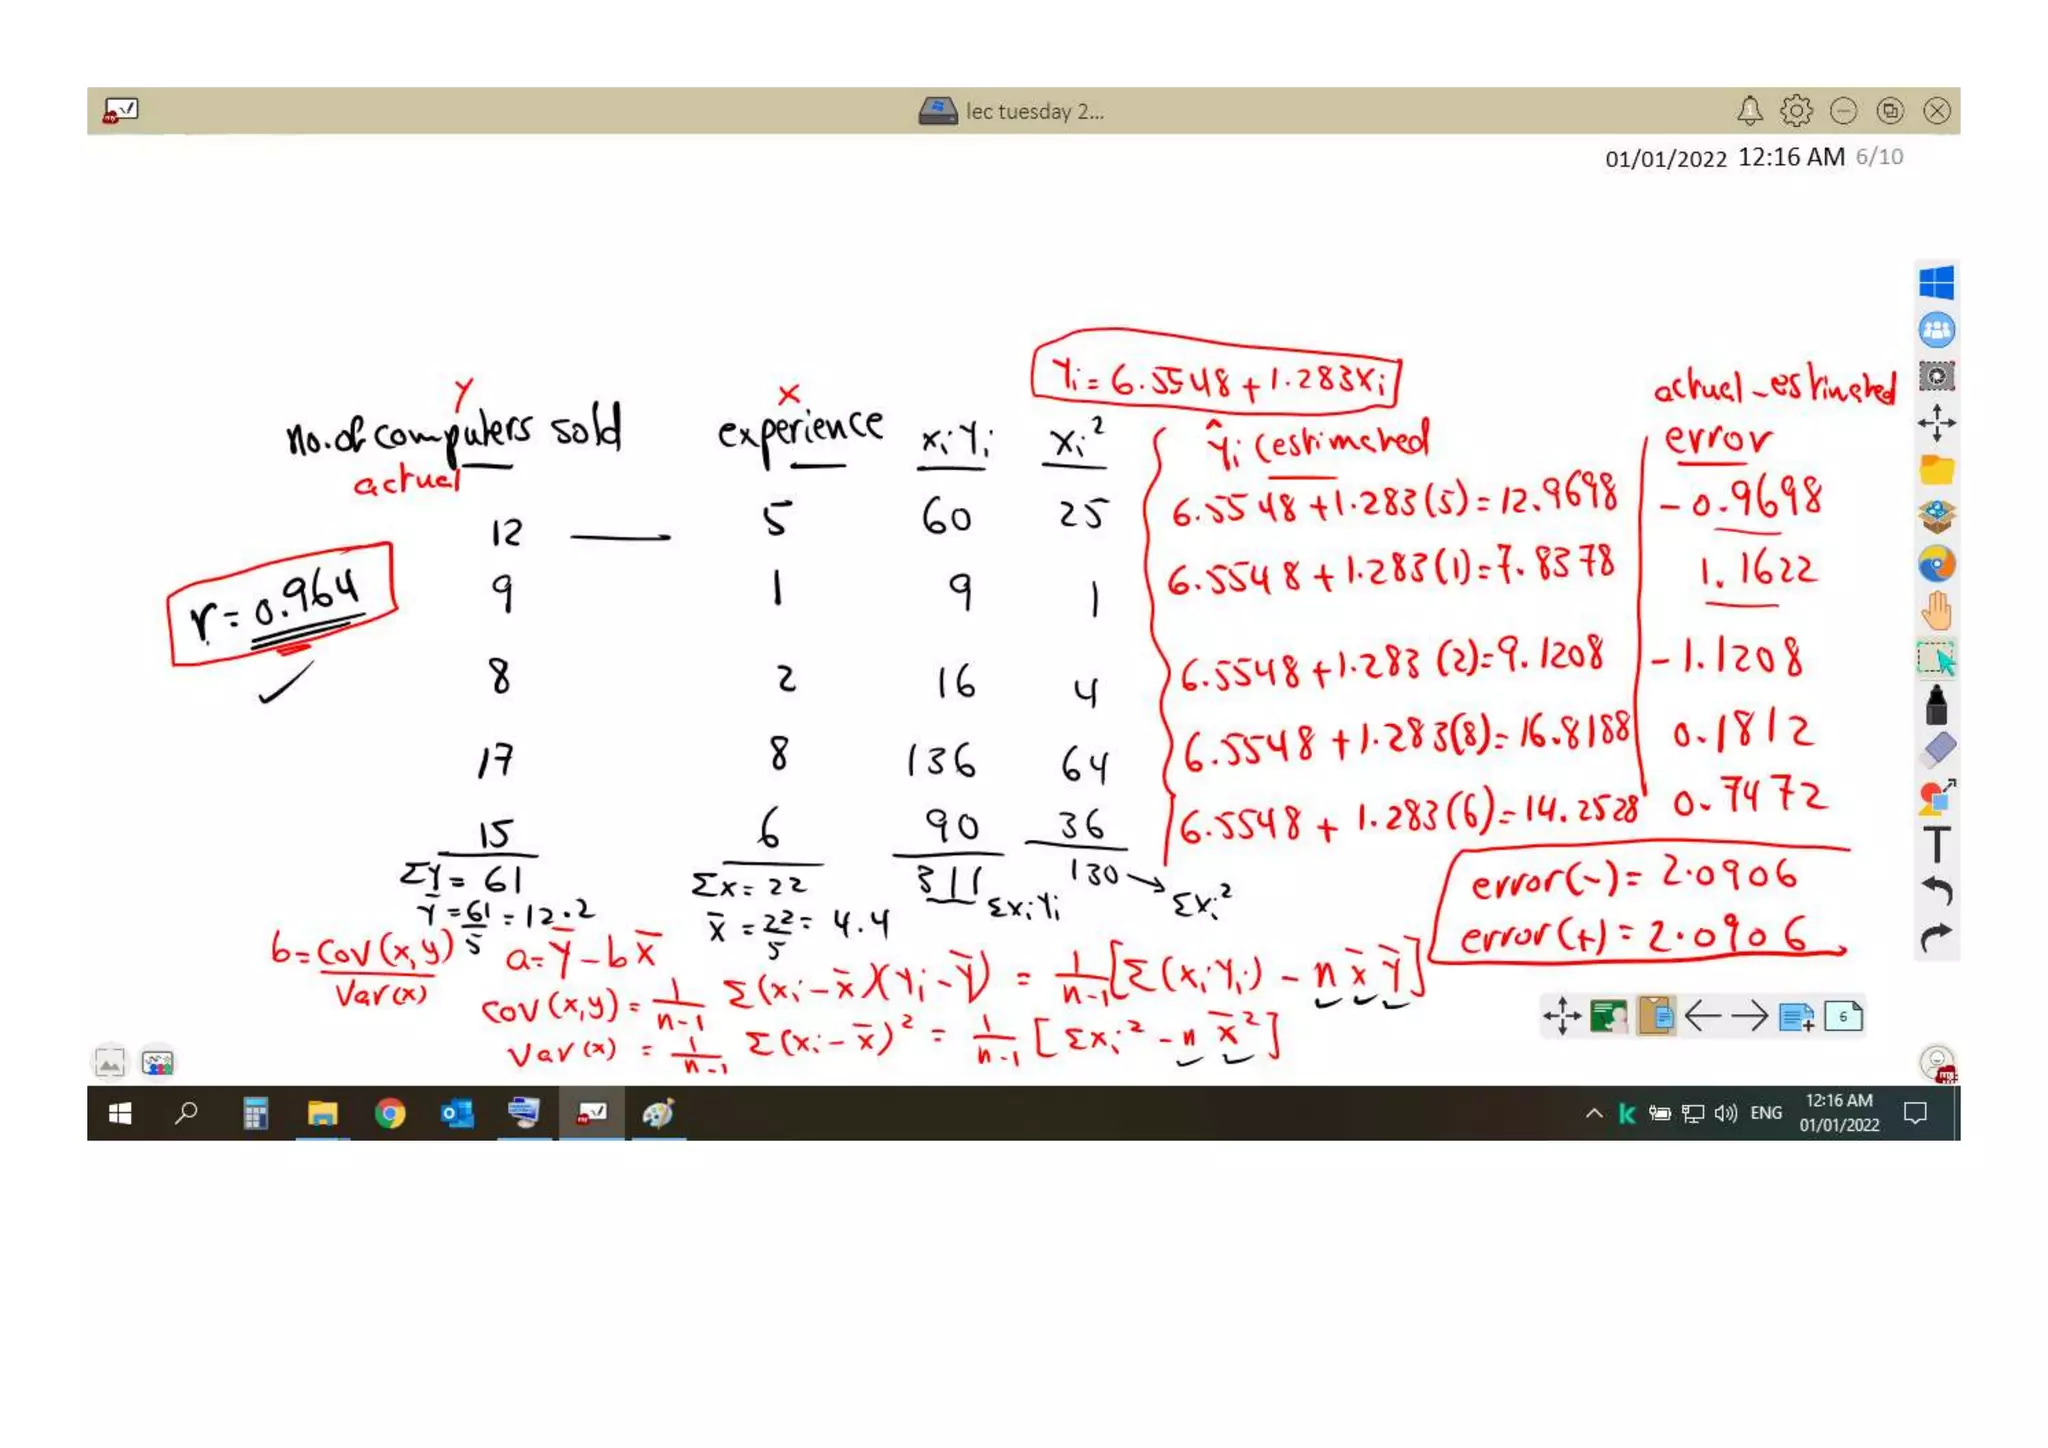2048x1448 pixels.
Task: Click the paste clipboard icon
Action: (1655, 1017)
